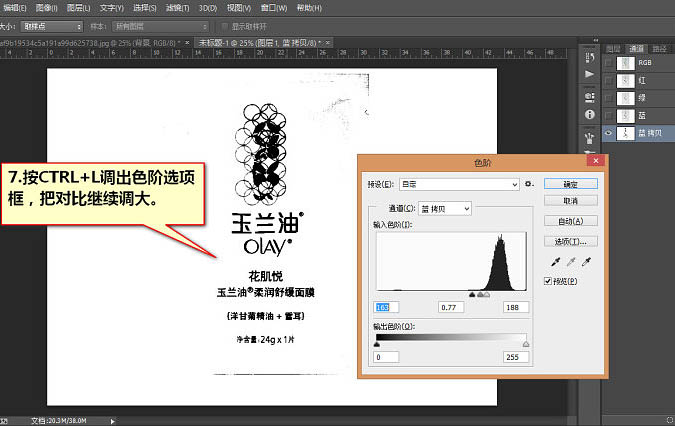Open the 选择(S) menu
Viewport: 675px width, 426px height.
145,8
